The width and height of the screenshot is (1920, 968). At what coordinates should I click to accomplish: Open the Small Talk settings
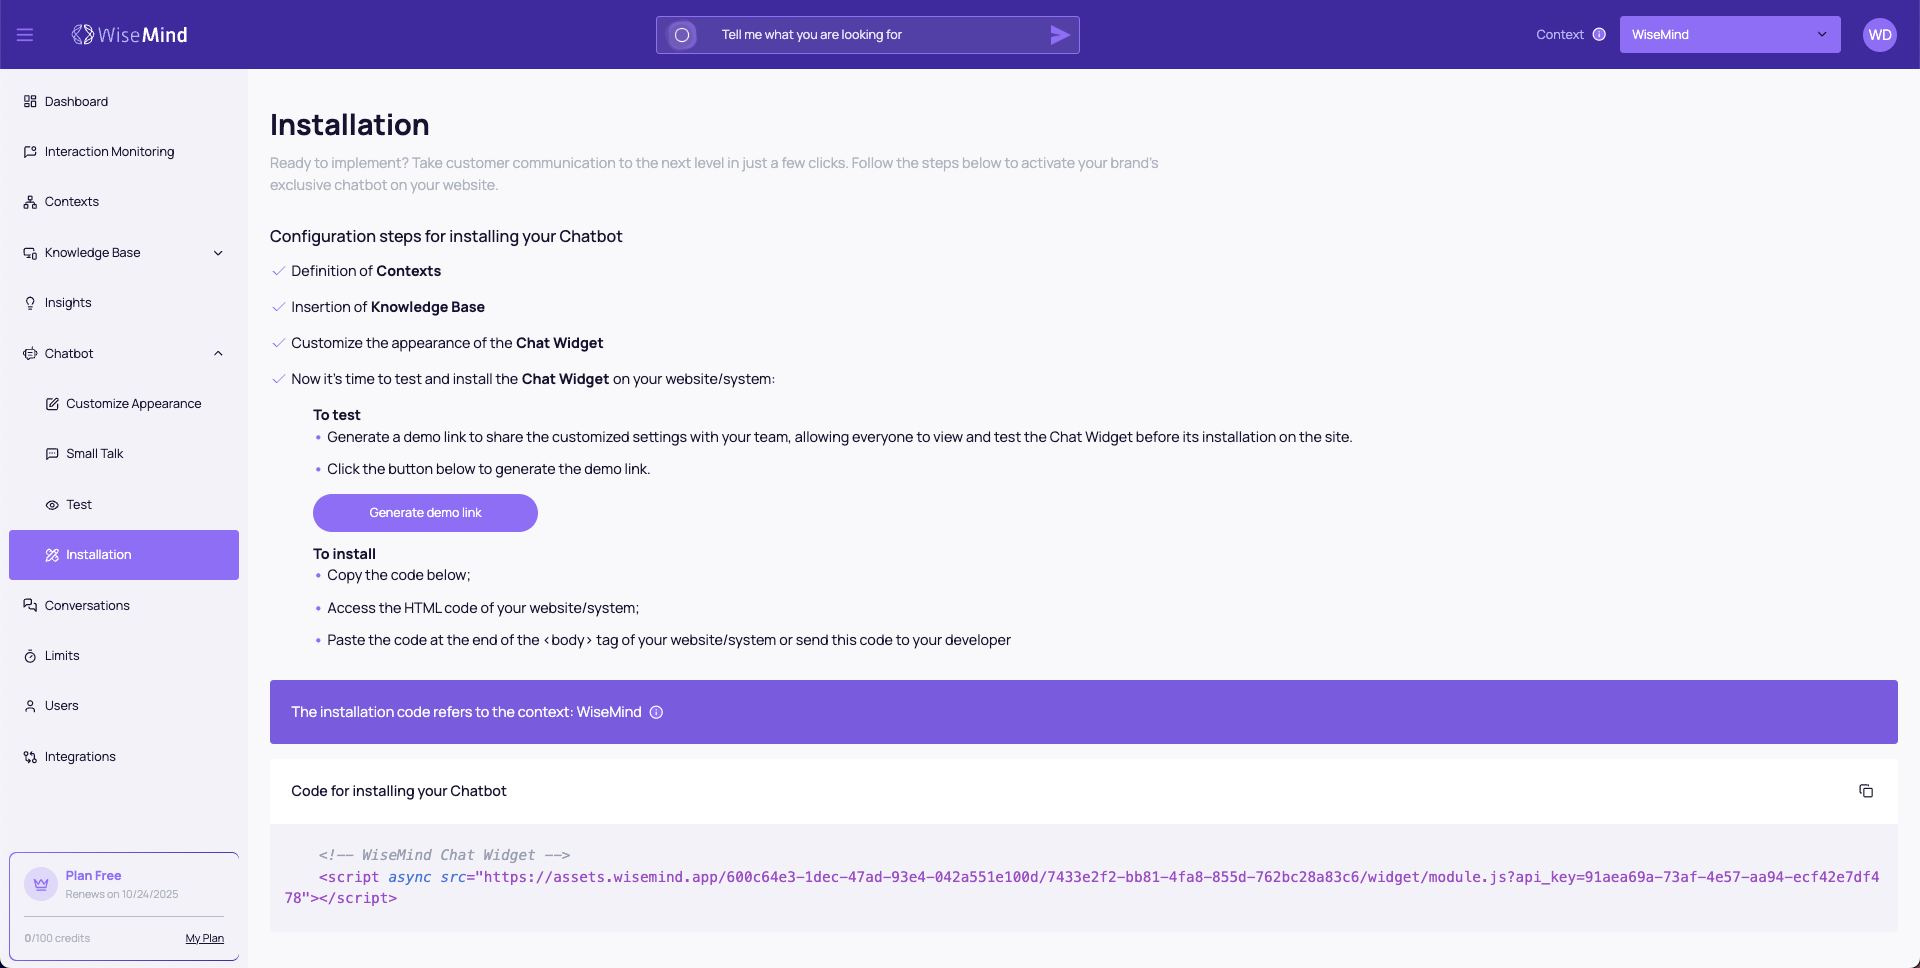(95, 454)
